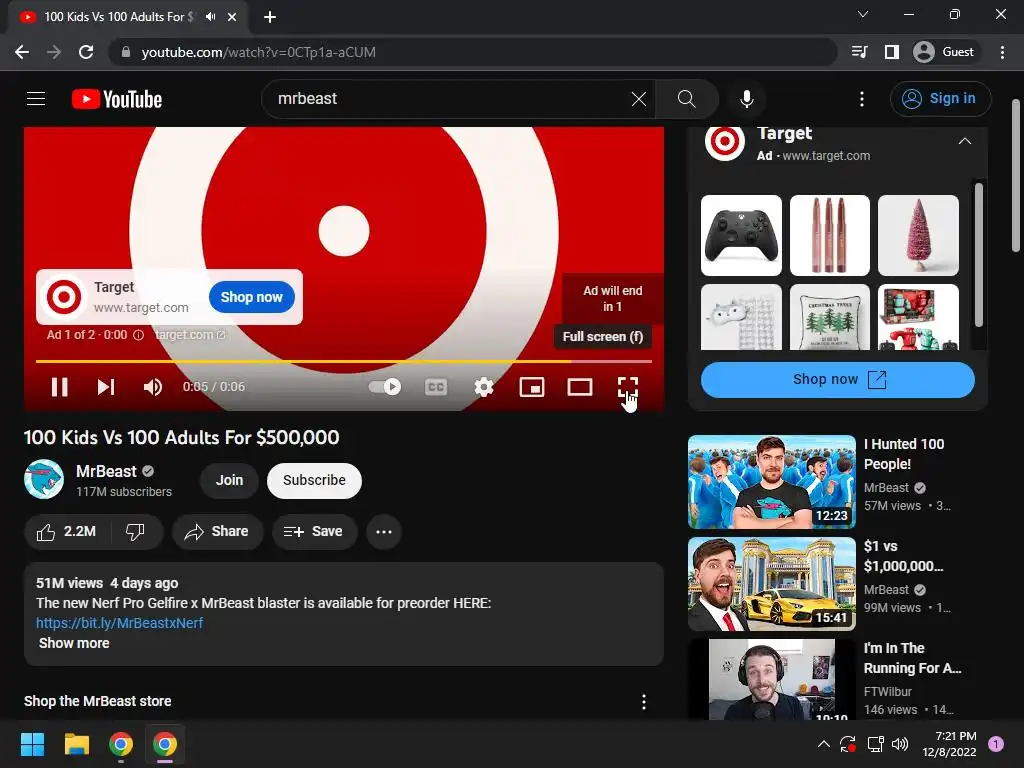
Task: Open the bit.ly/MrBeastxNerf link
Action: click(120, 623)
